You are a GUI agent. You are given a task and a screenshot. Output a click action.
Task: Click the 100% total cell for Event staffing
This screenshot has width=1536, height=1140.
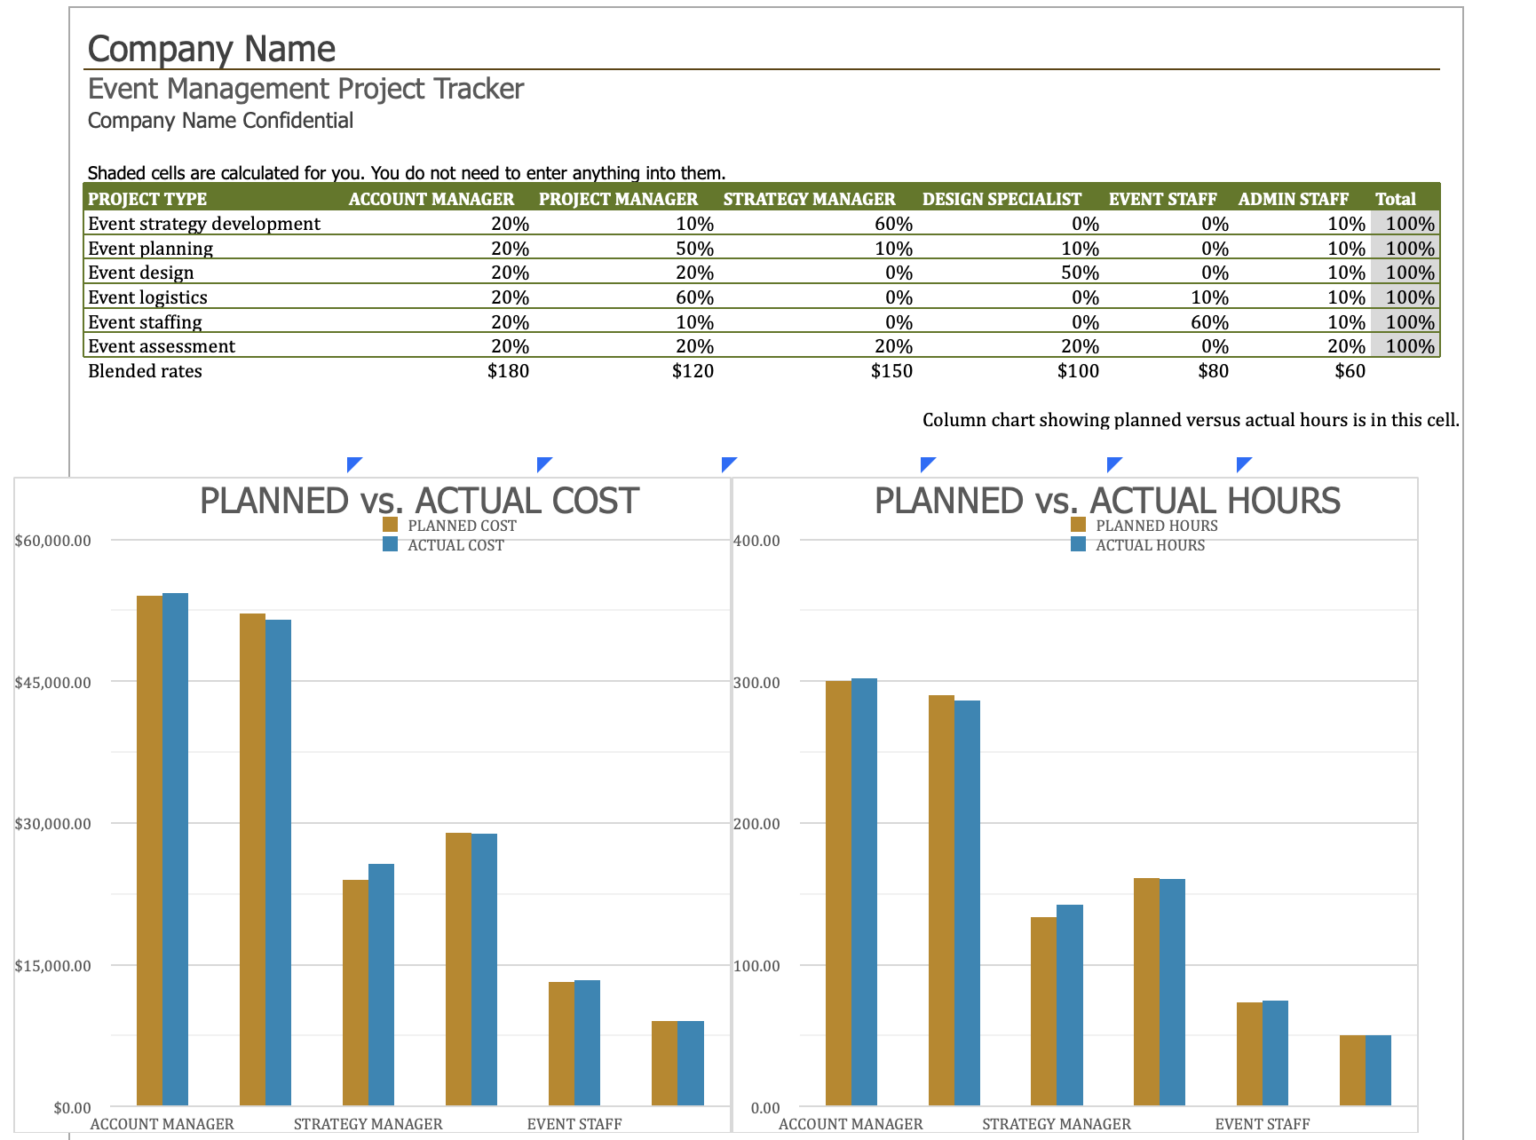[1410, 322]
